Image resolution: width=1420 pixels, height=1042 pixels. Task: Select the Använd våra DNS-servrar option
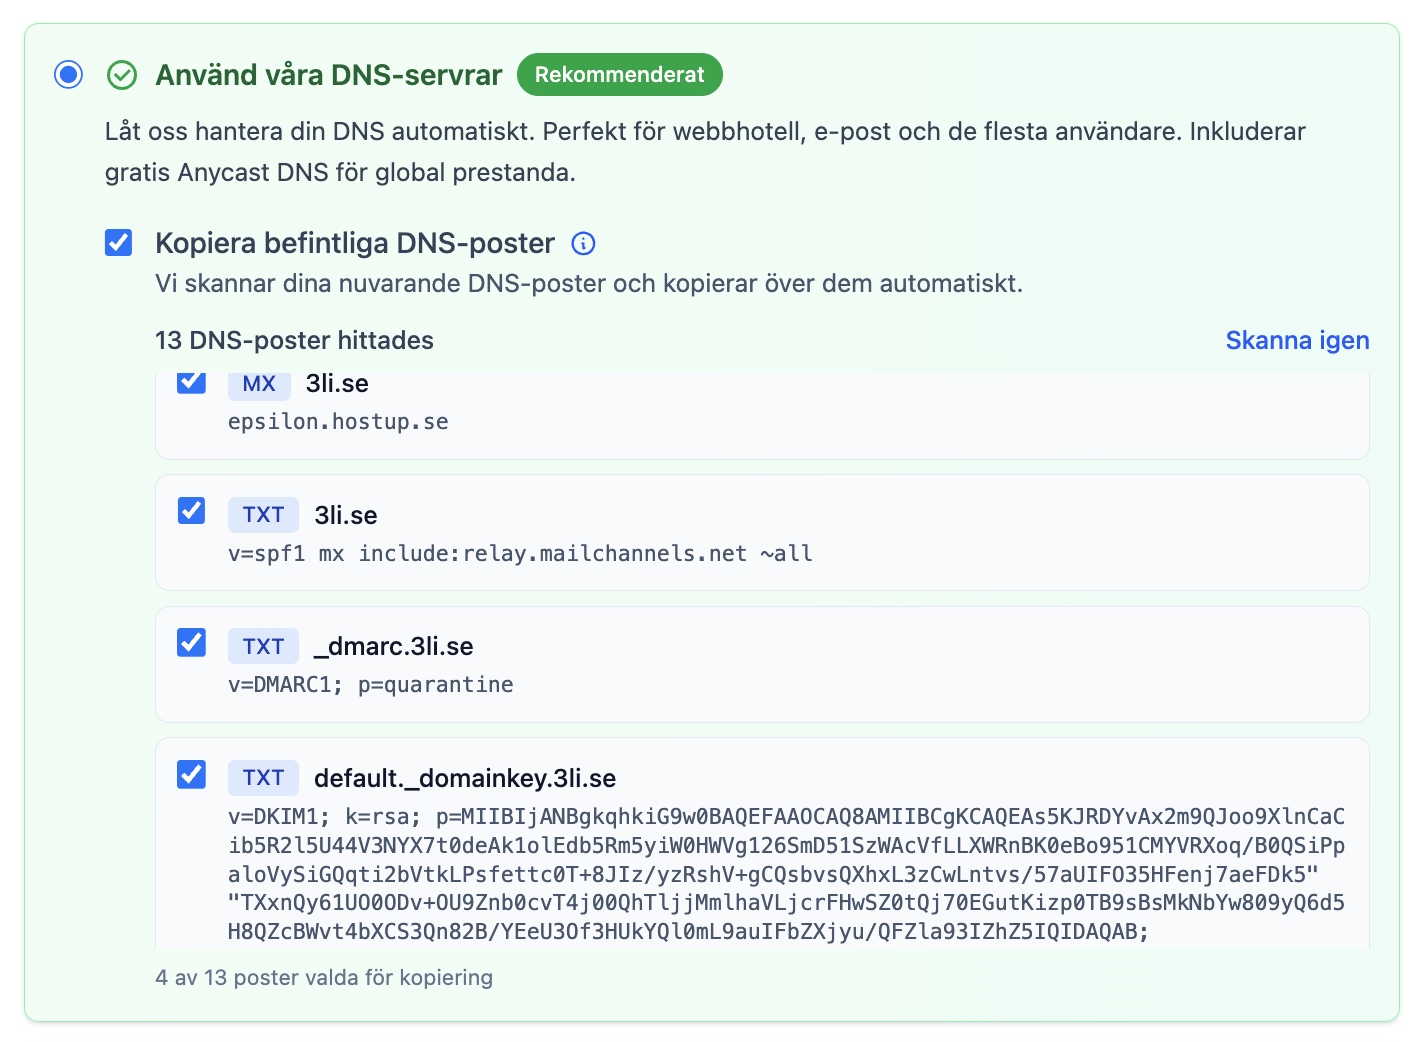click(67, 74)
